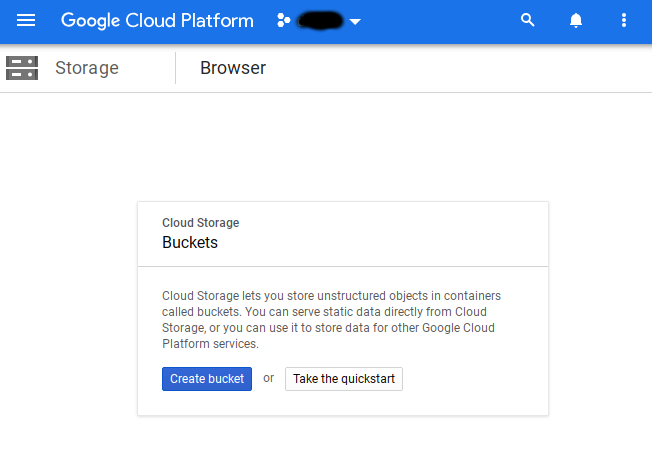The image size is (652, 465).
Task: Click the Storage server icon
Action: pyautogui.click(x=22, y=68)
